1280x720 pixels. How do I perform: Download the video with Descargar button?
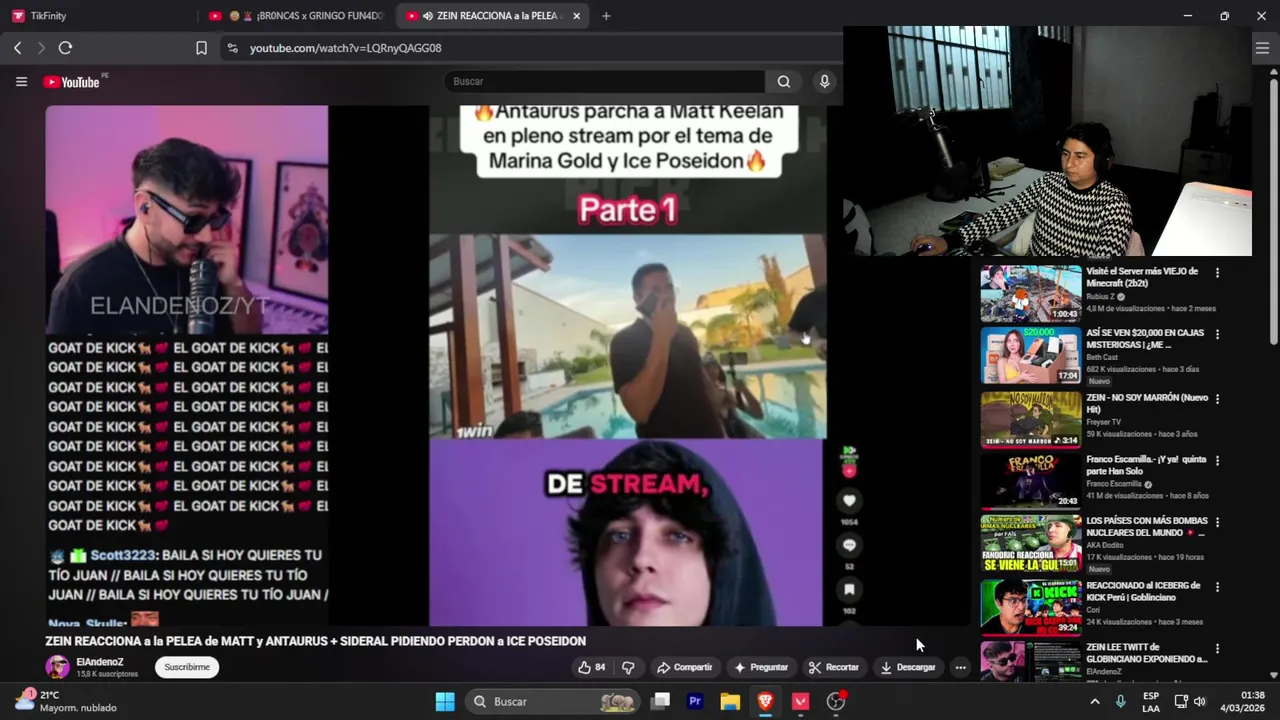(x=908, y=667)
